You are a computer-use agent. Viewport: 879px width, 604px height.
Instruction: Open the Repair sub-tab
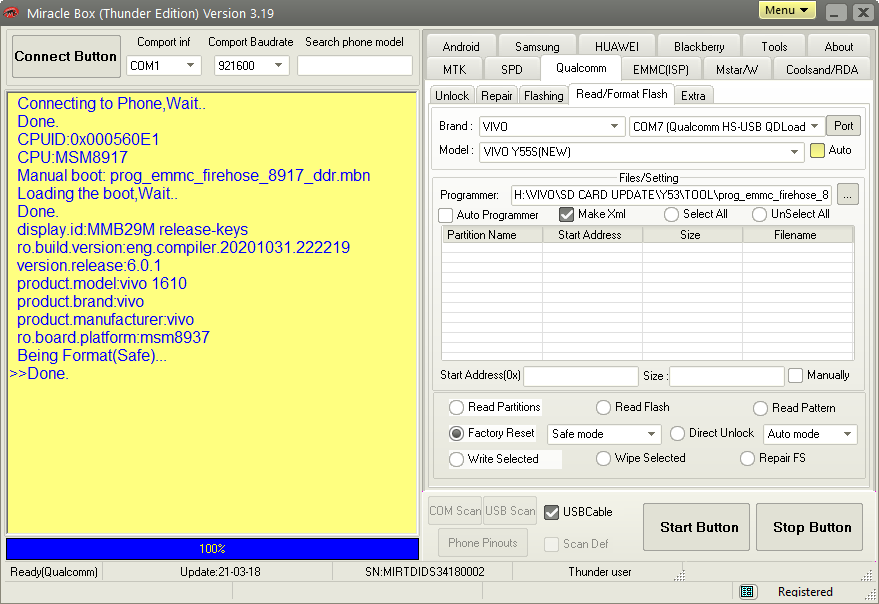coord(497,95)
